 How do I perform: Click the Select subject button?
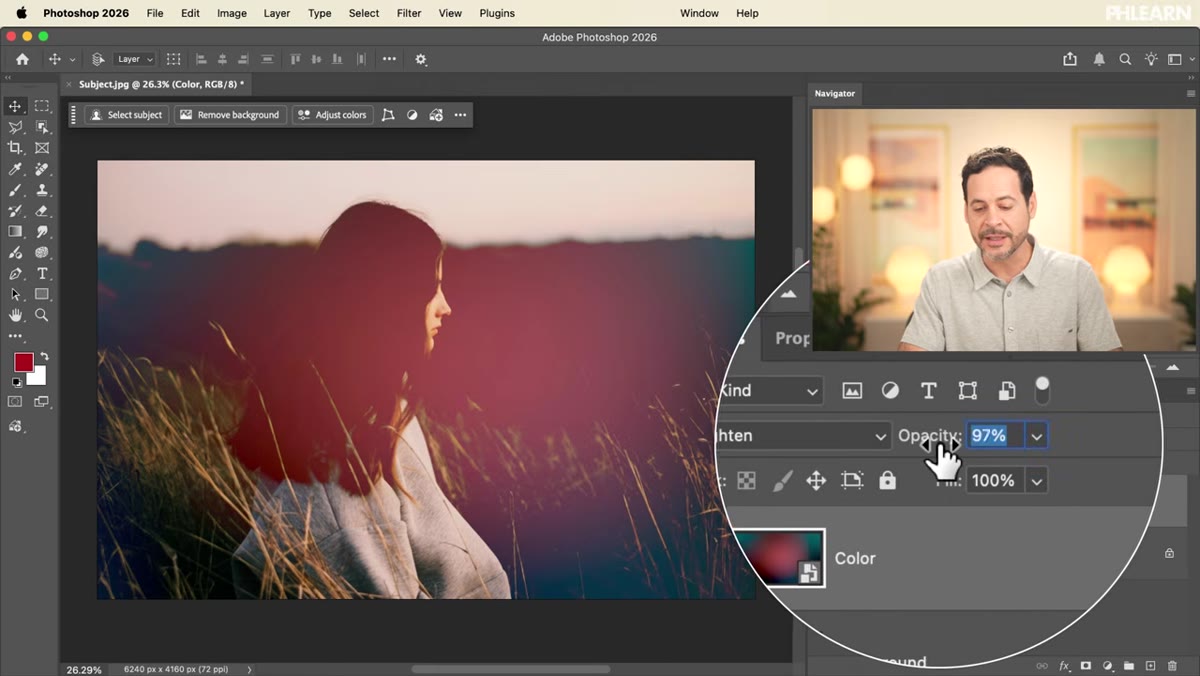tap(126, 115)
